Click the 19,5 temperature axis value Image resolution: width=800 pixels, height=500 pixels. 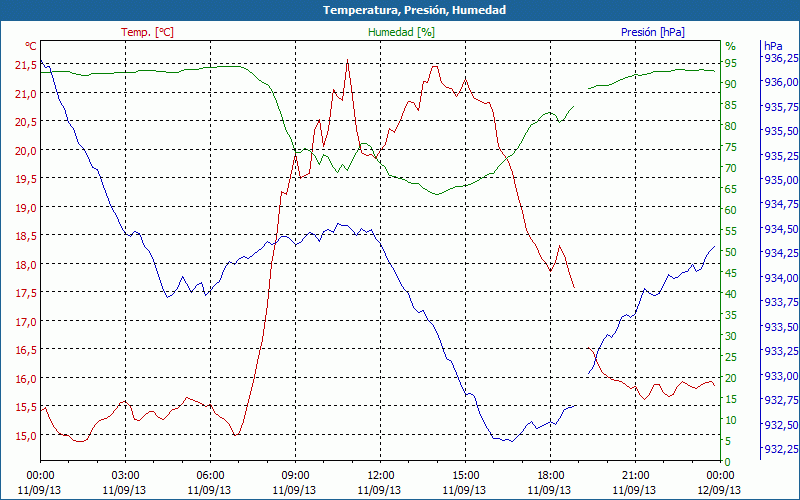pyautogui.click(x=27, y=179)
